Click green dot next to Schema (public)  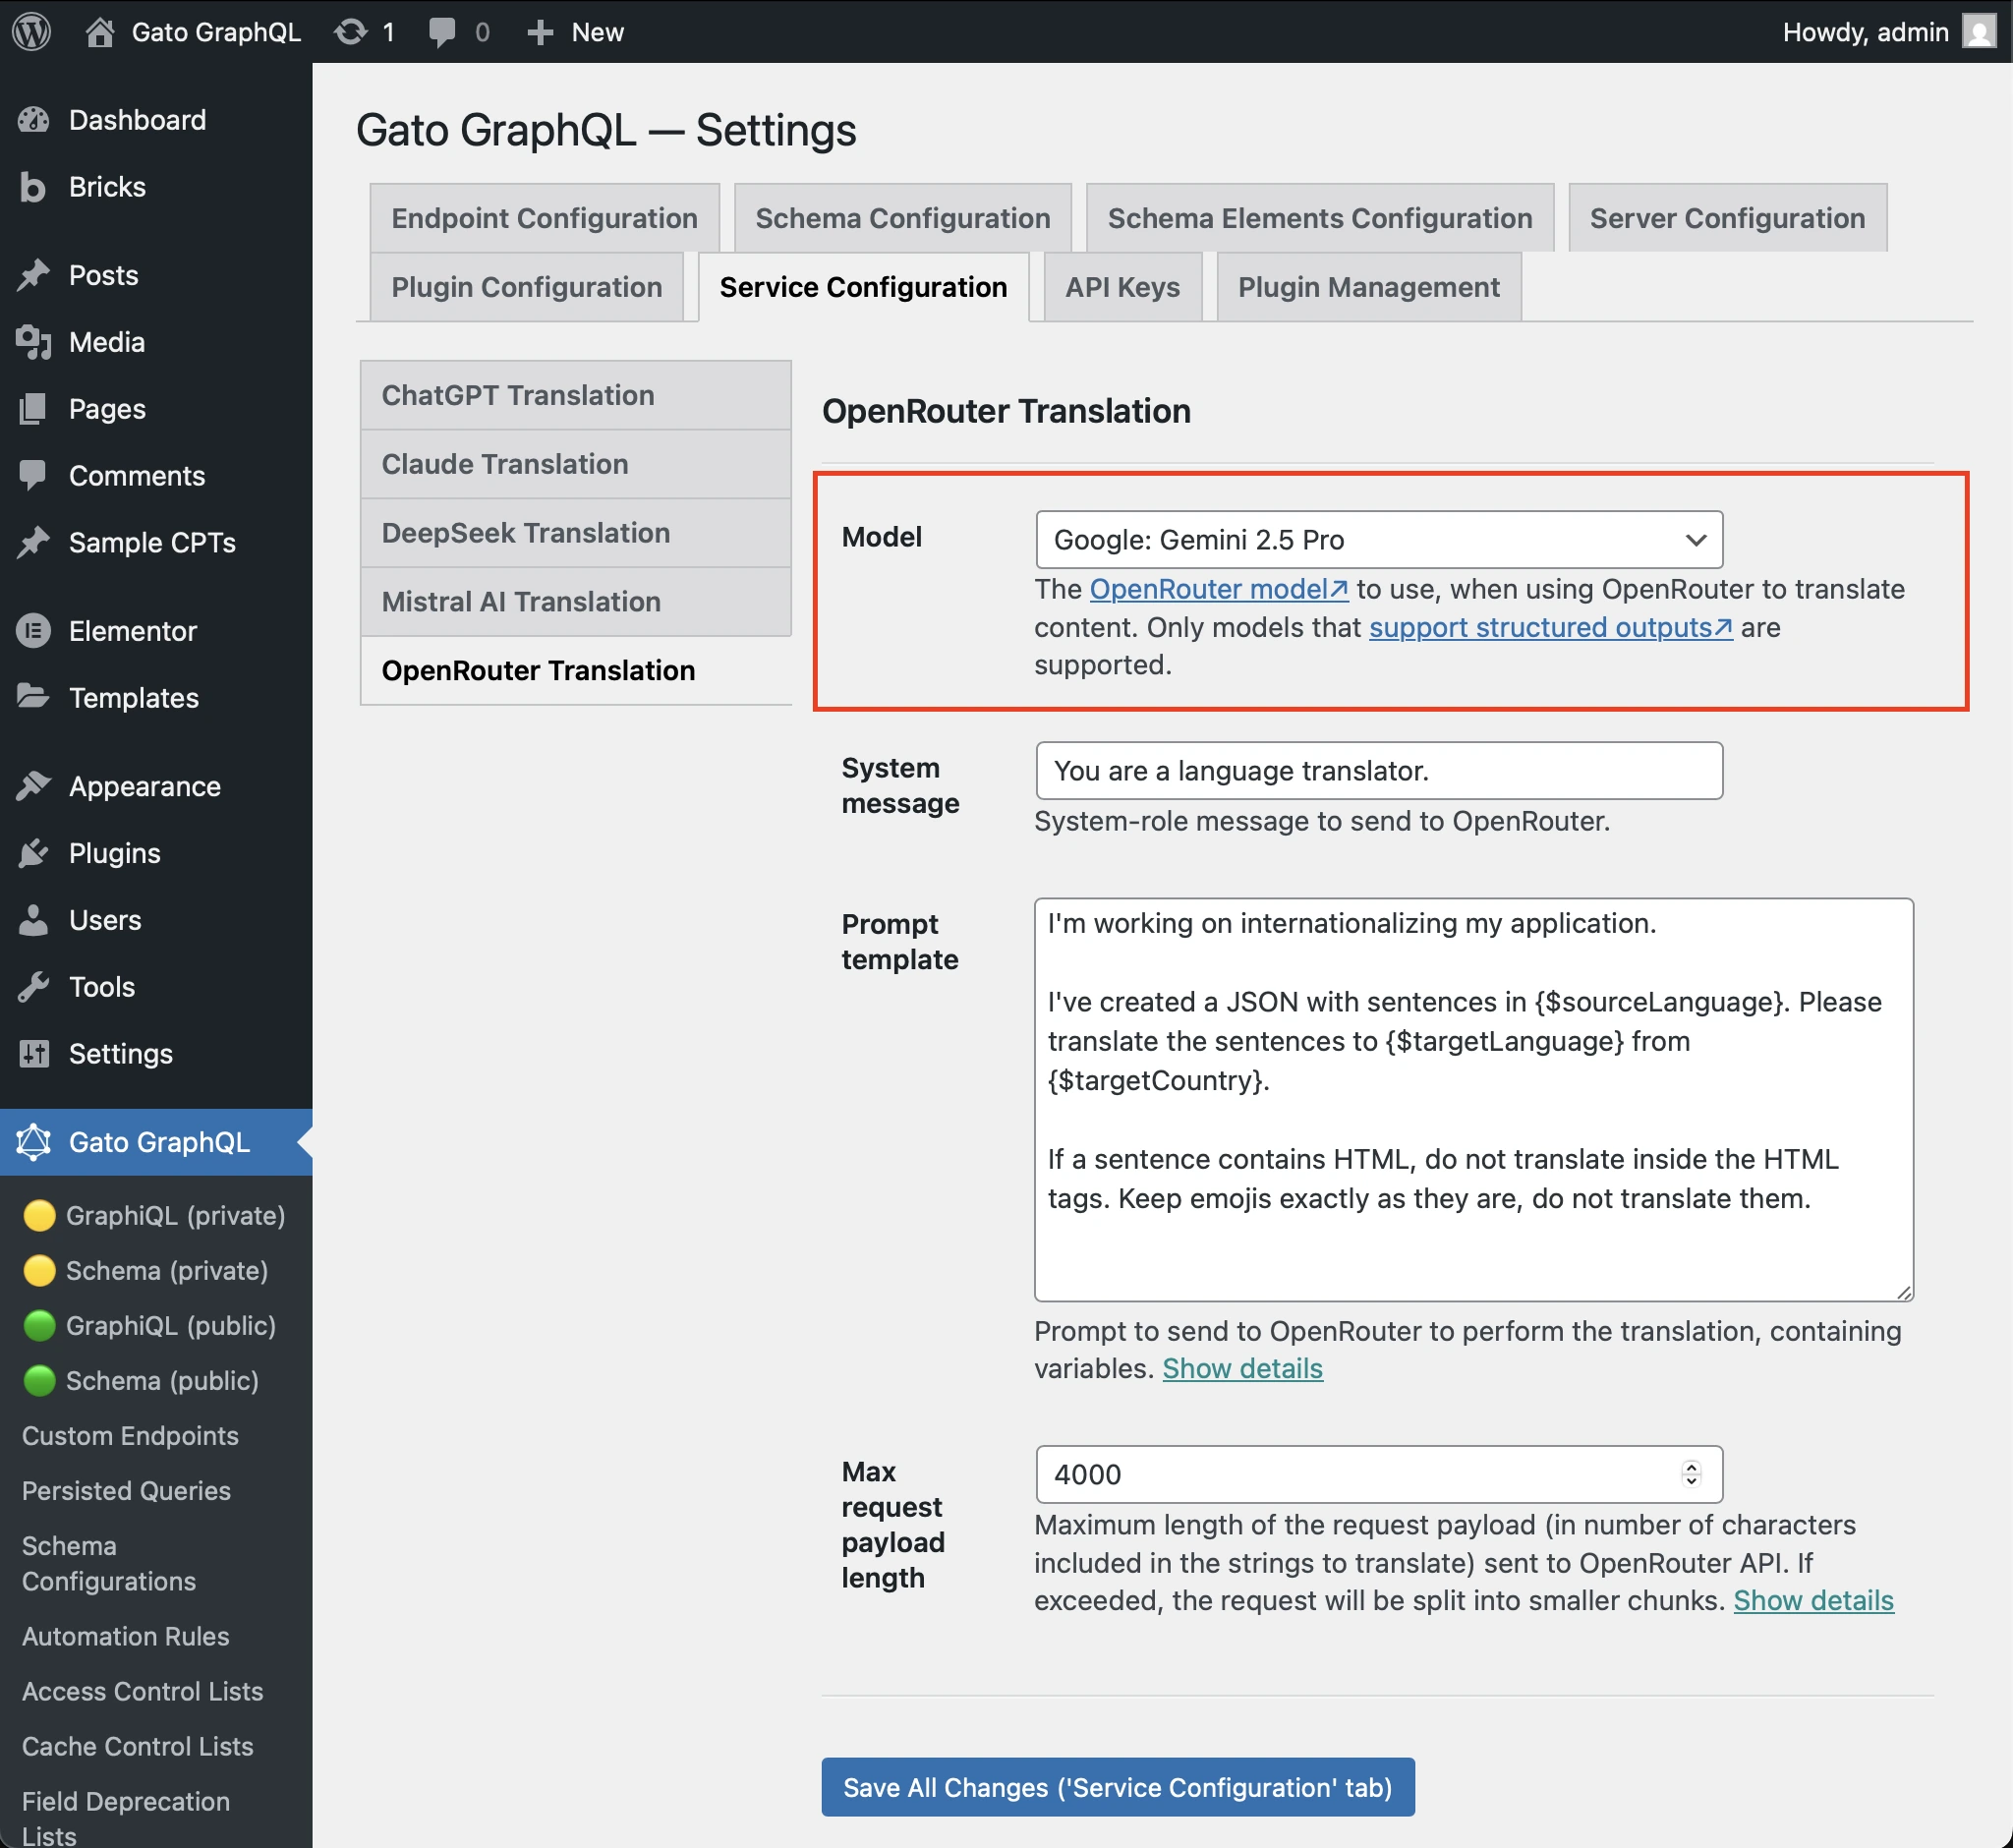click(x=39, y=1380)
